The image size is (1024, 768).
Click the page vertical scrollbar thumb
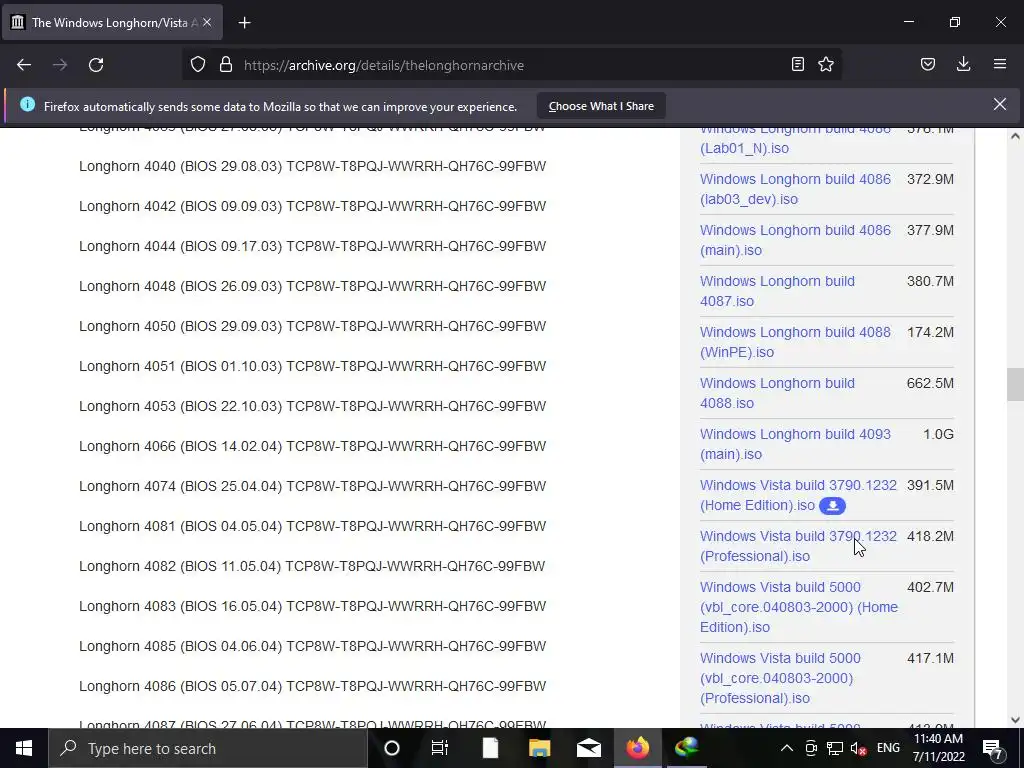pyautogui.click(x=1015, y=385)
